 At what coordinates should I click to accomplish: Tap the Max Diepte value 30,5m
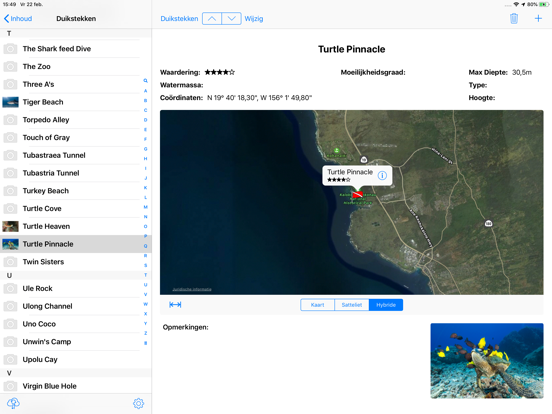[x=522, y=72]
